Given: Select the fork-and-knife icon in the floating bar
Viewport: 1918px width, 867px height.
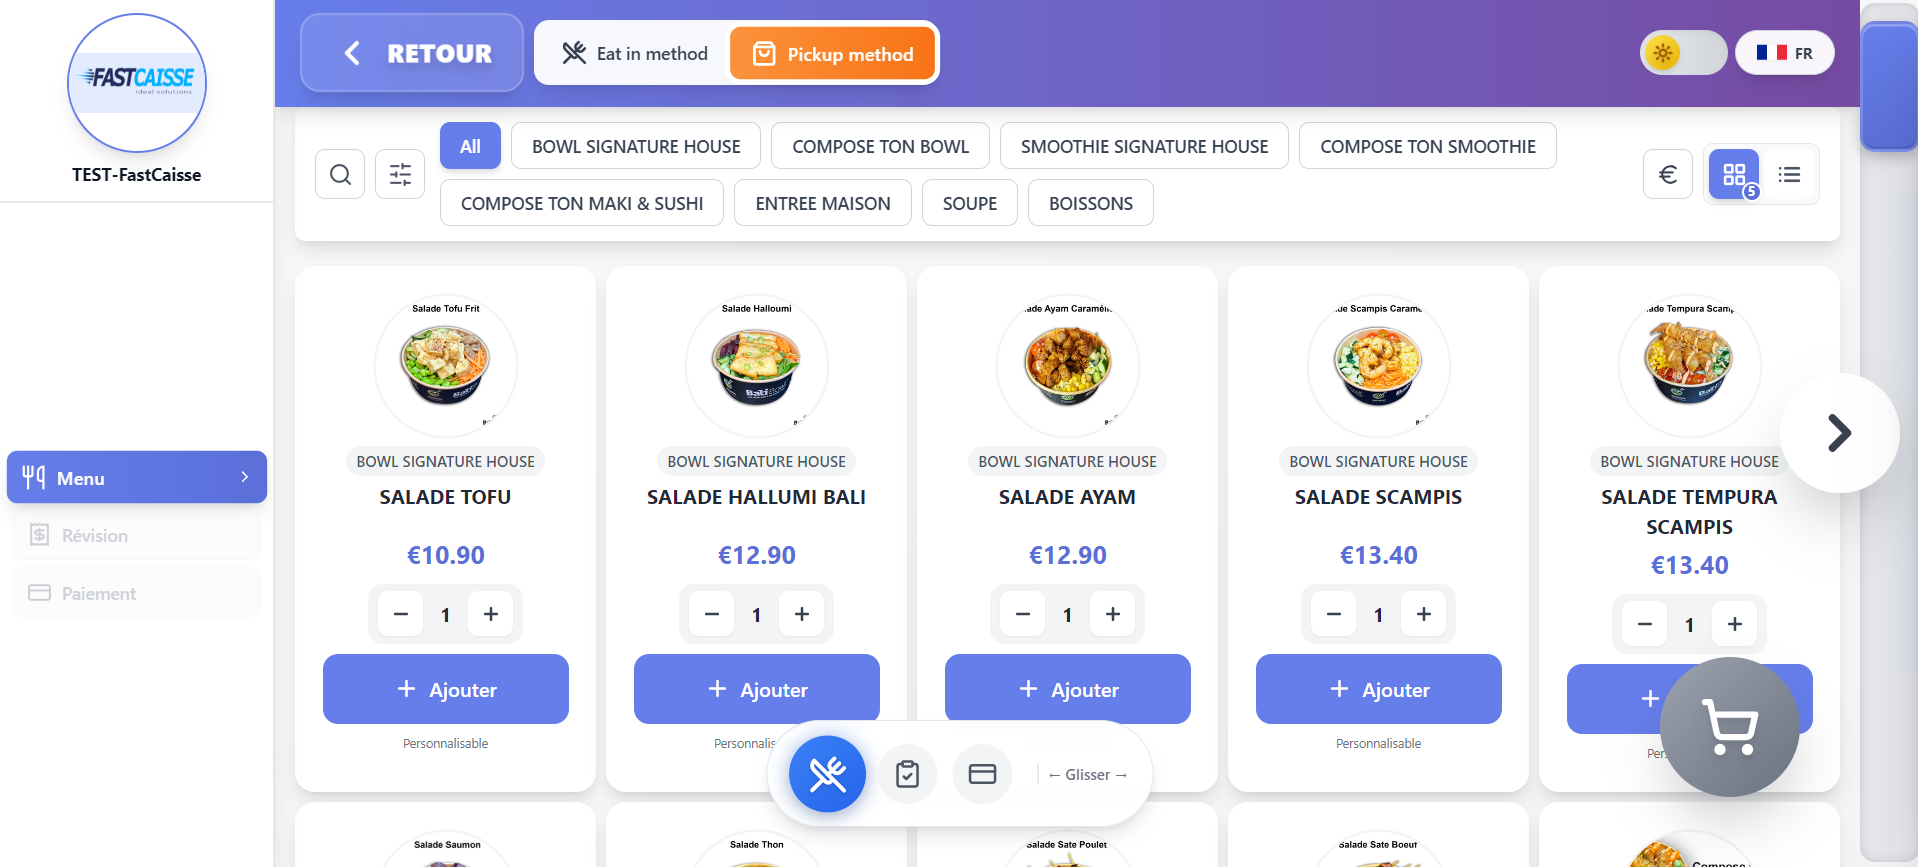Looking at the screenshot, I should 826,773.
